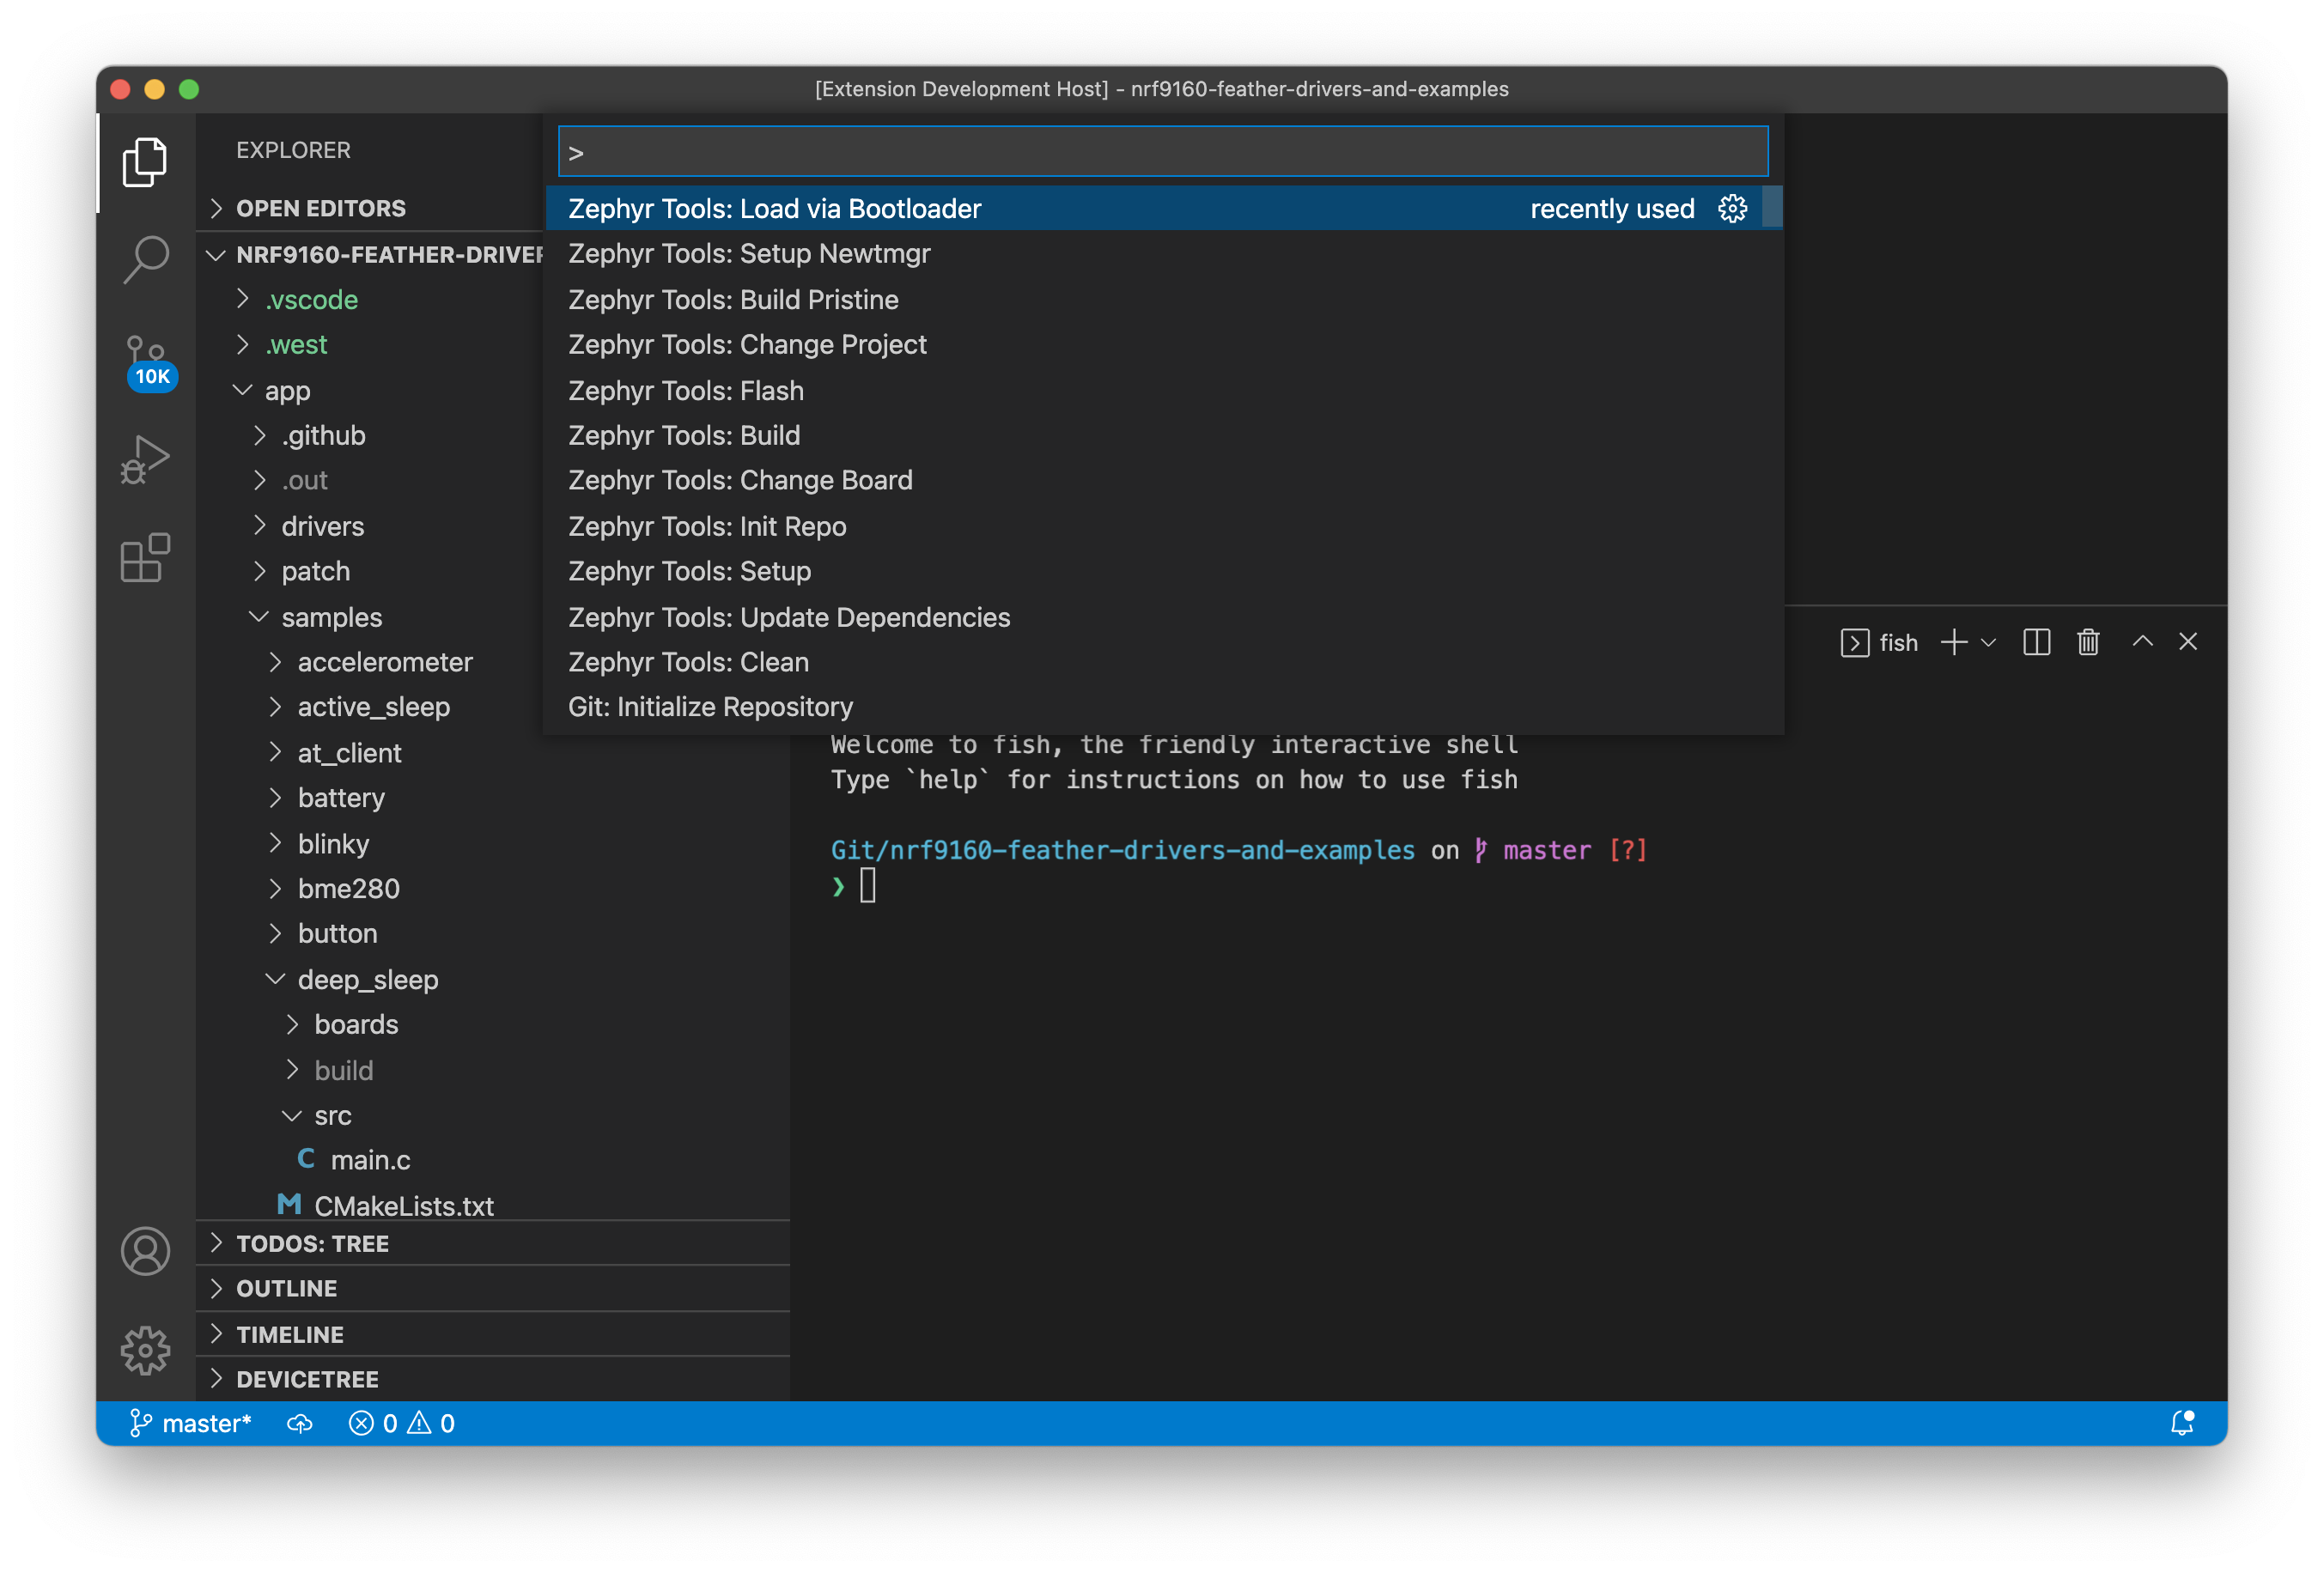Maximize terminal panel with the up chevron
Image resolution: width=2324 pixels, height=1573 pixels.
(2142, 642)
